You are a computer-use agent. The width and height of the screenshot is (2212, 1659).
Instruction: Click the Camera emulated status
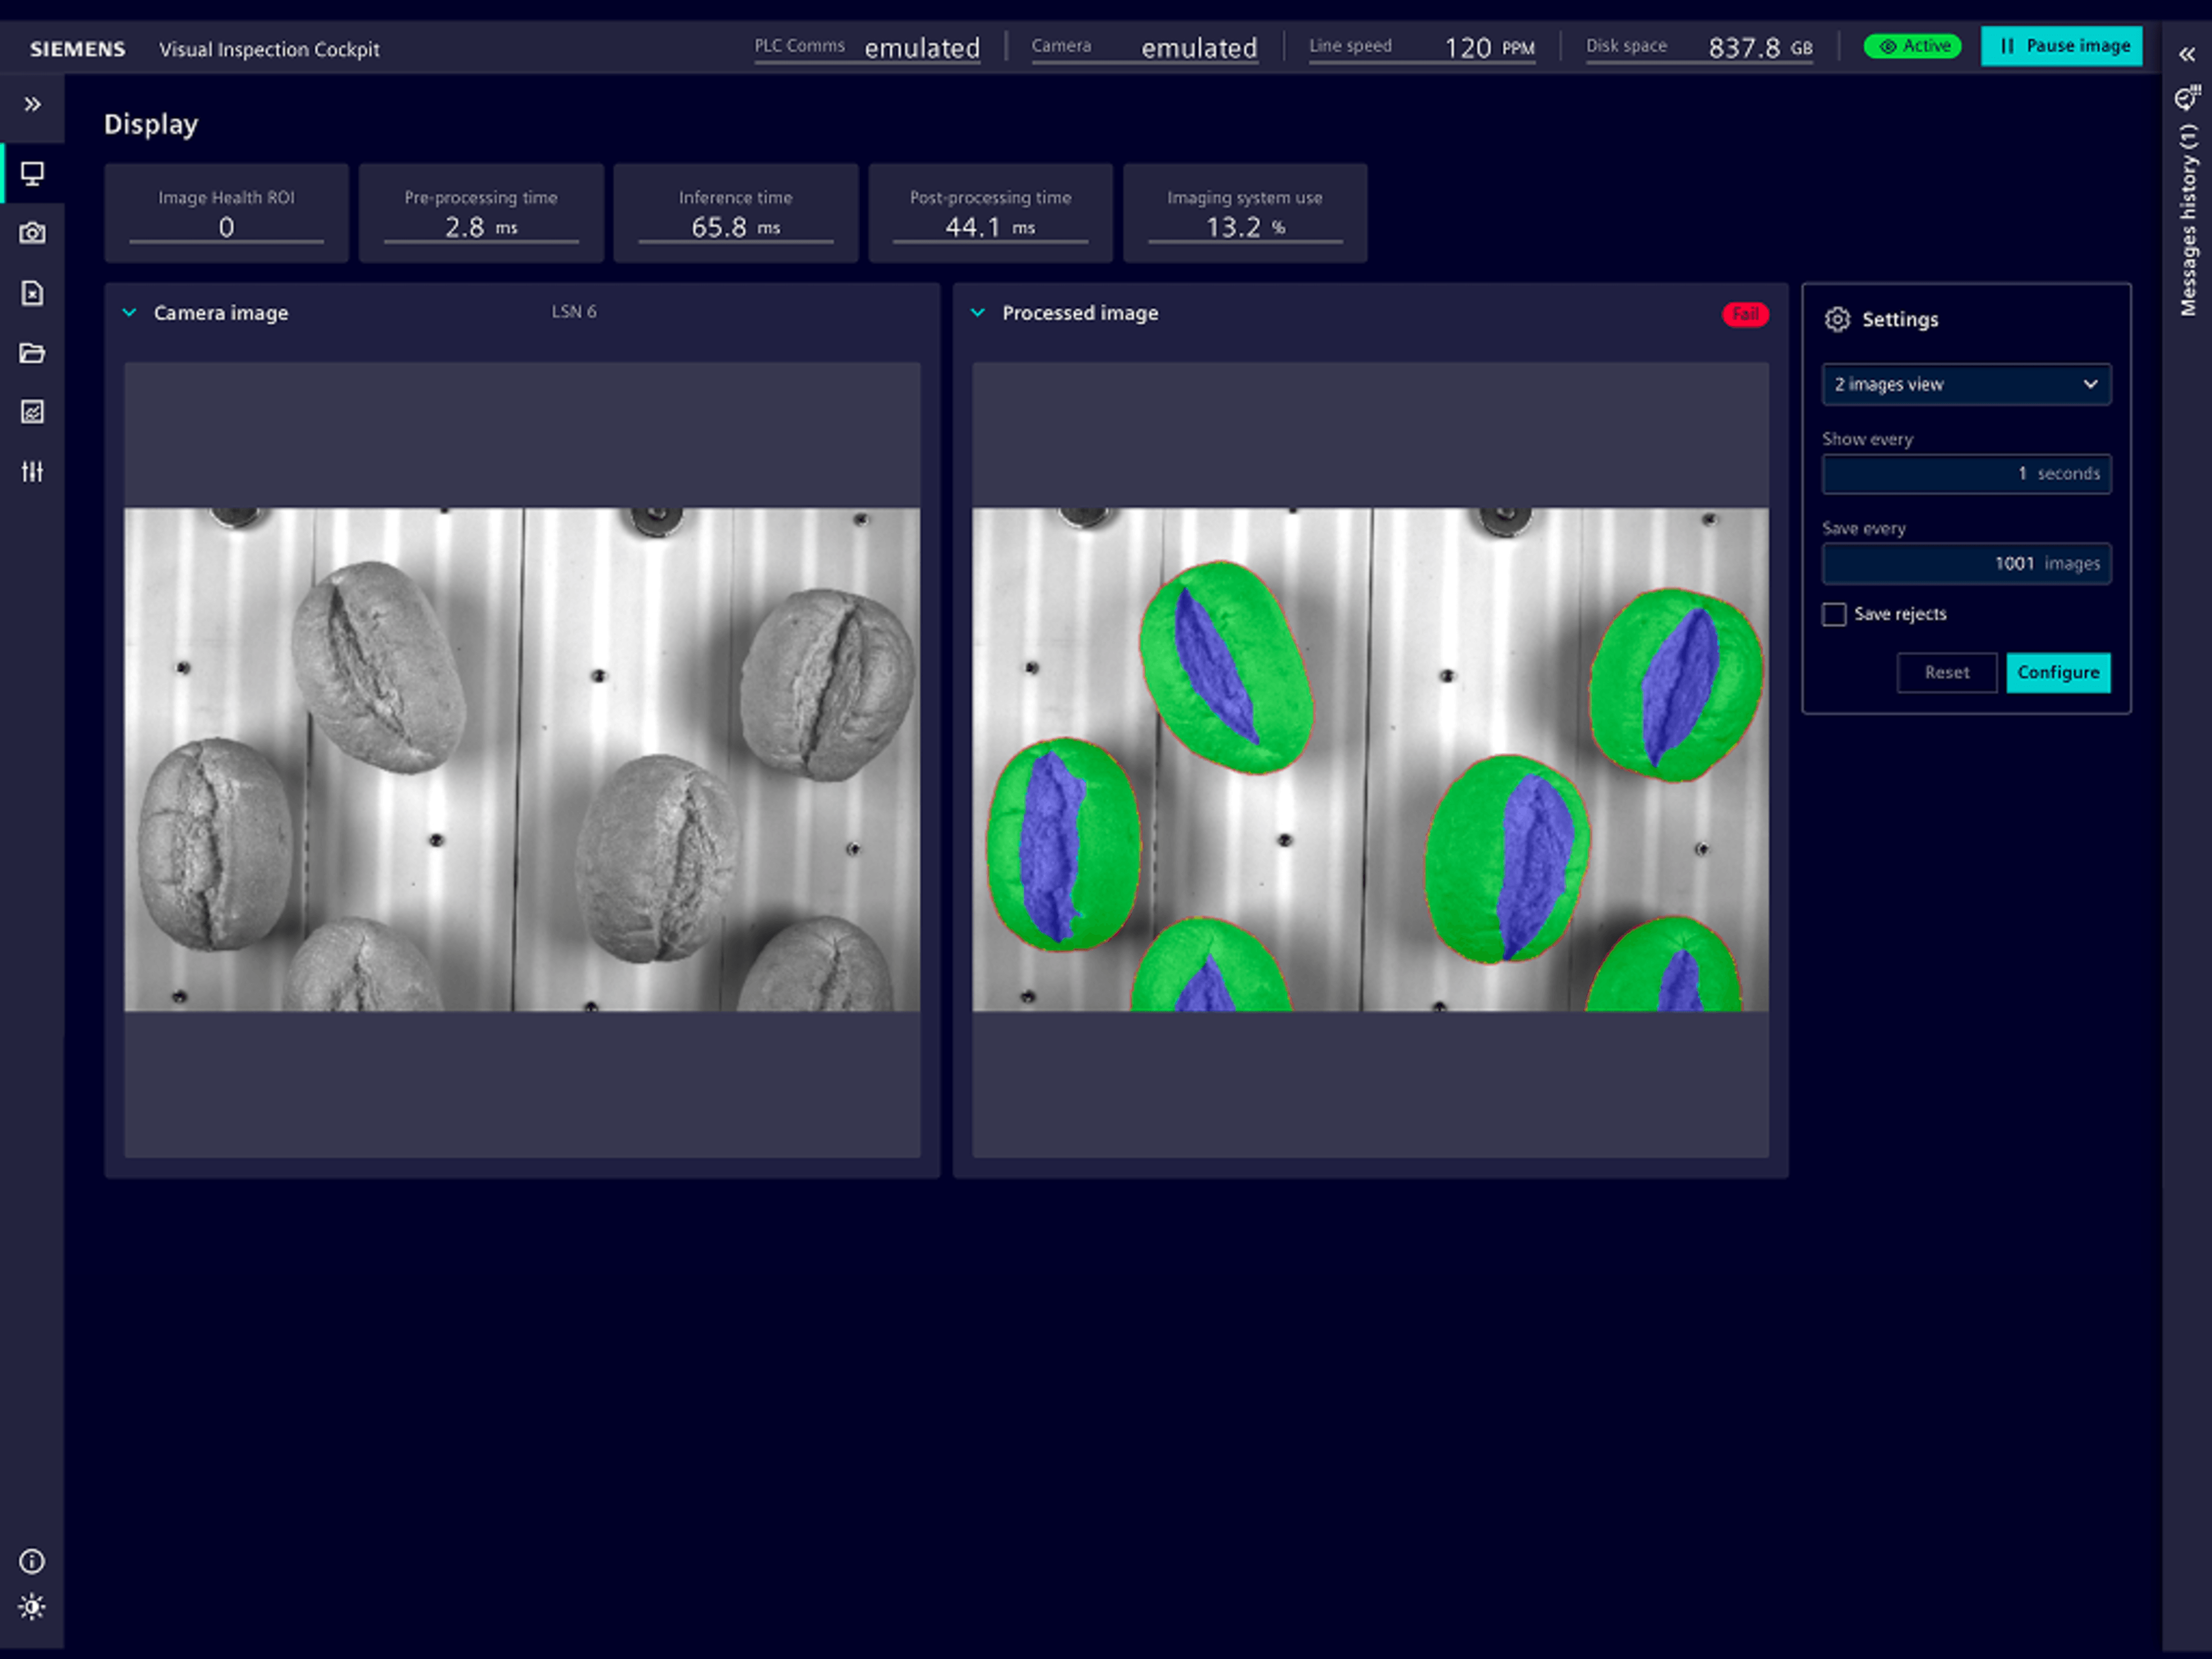click(1144, 47)
